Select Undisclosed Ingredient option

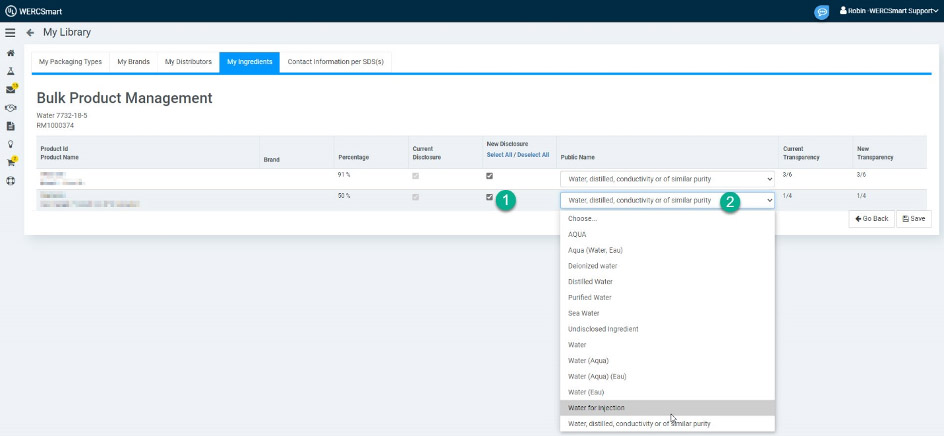[667, 329]
